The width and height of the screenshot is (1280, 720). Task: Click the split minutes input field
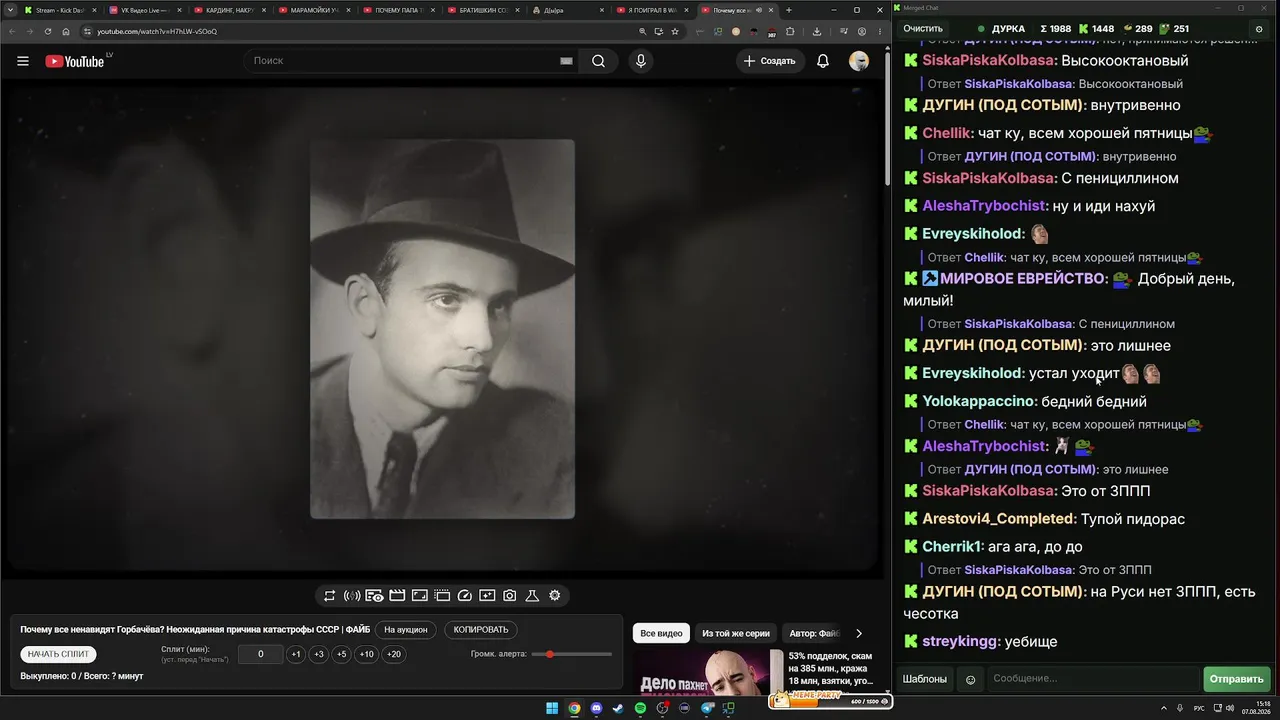pos(260,654)
